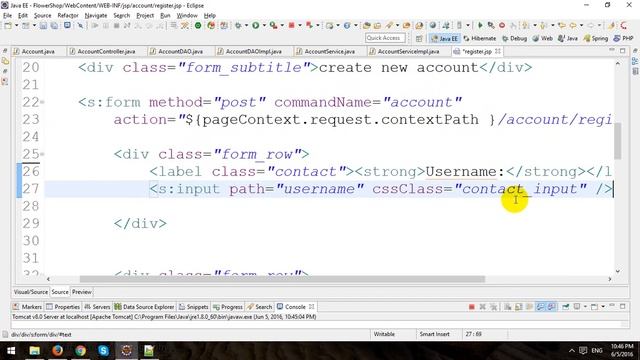Click the Open Perspective icon beside Quick Access

(x=419, y=38)
